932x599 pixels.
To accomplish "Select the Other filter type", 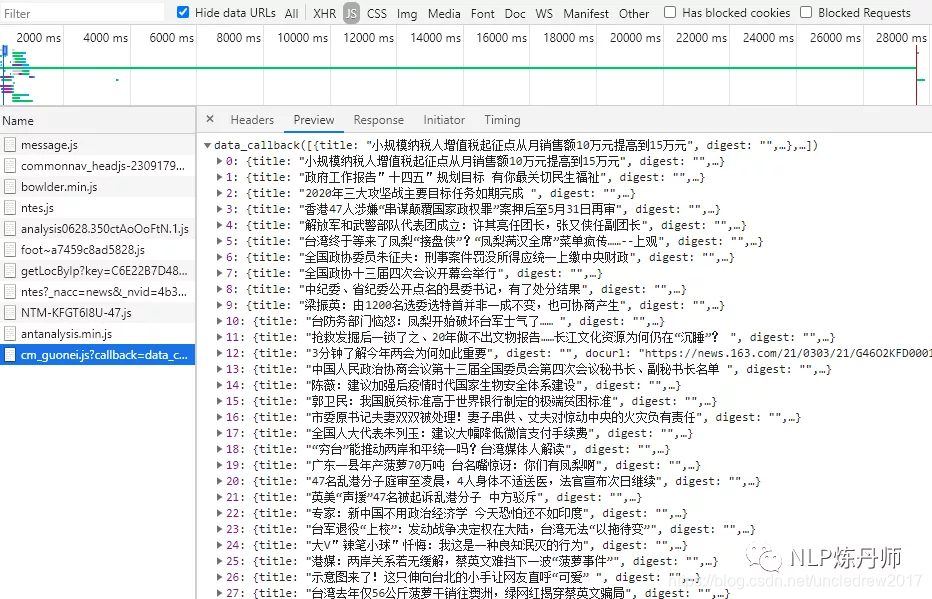I will pyautogui.click(x=634, y=13).
